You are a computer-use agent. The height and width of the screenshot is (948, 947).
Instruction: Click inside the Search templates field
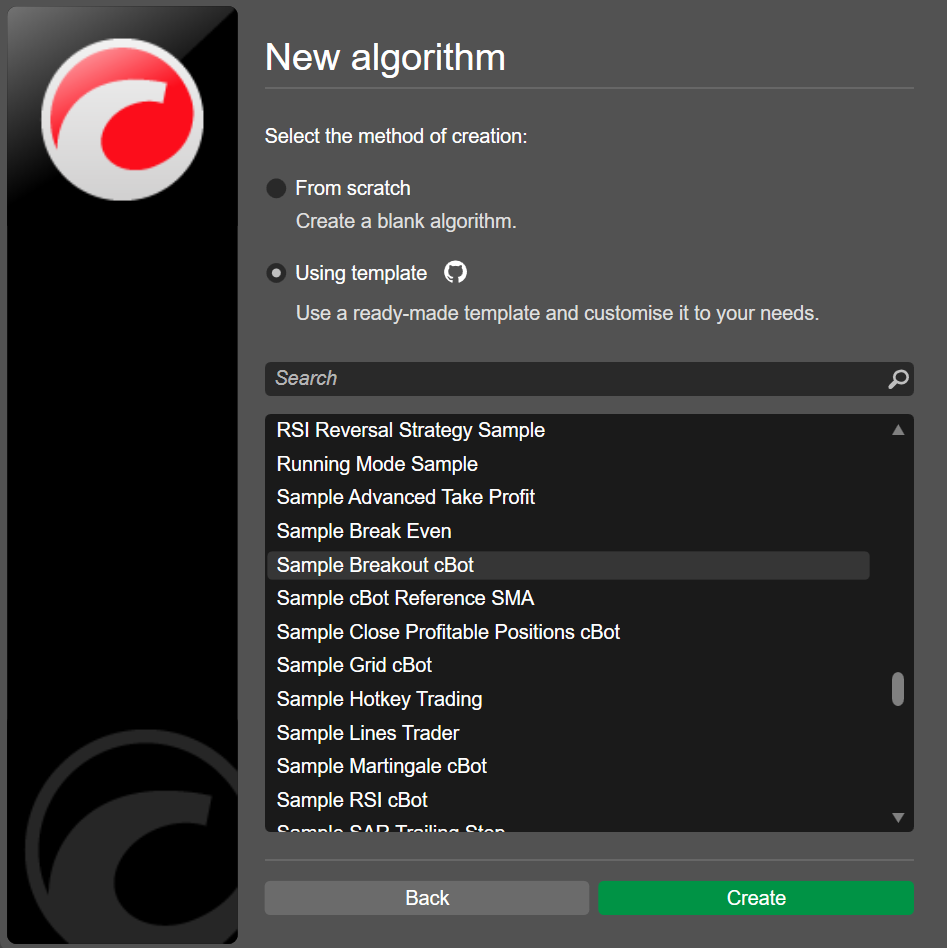(570, 379)
